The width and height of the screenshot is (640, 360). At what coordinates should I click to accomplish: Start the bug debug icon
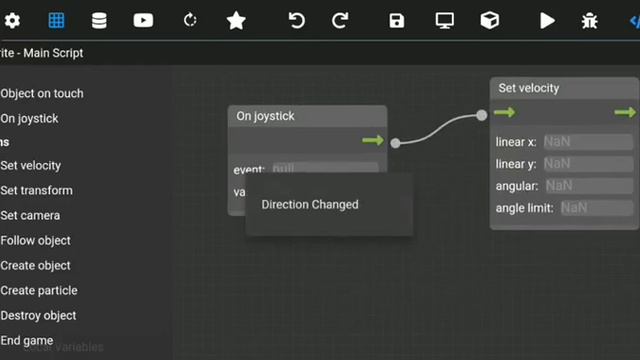589,20
